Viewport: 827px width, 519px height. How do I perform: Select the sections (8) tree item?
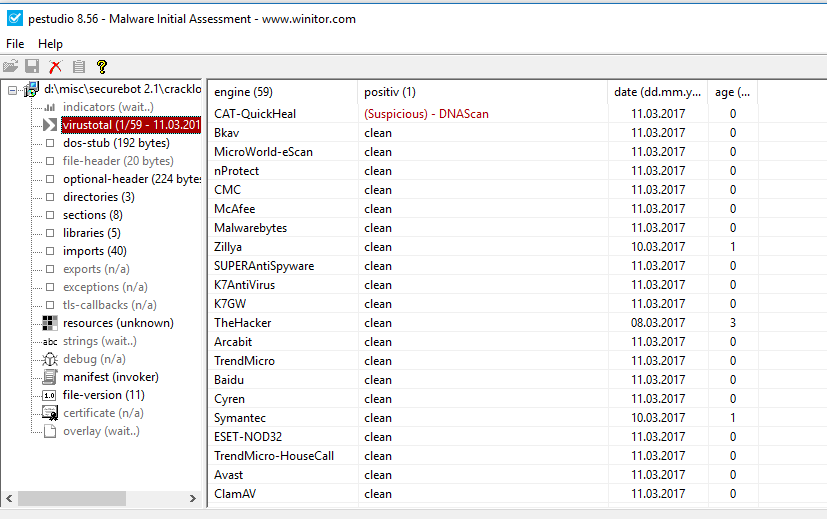(93, 215)
